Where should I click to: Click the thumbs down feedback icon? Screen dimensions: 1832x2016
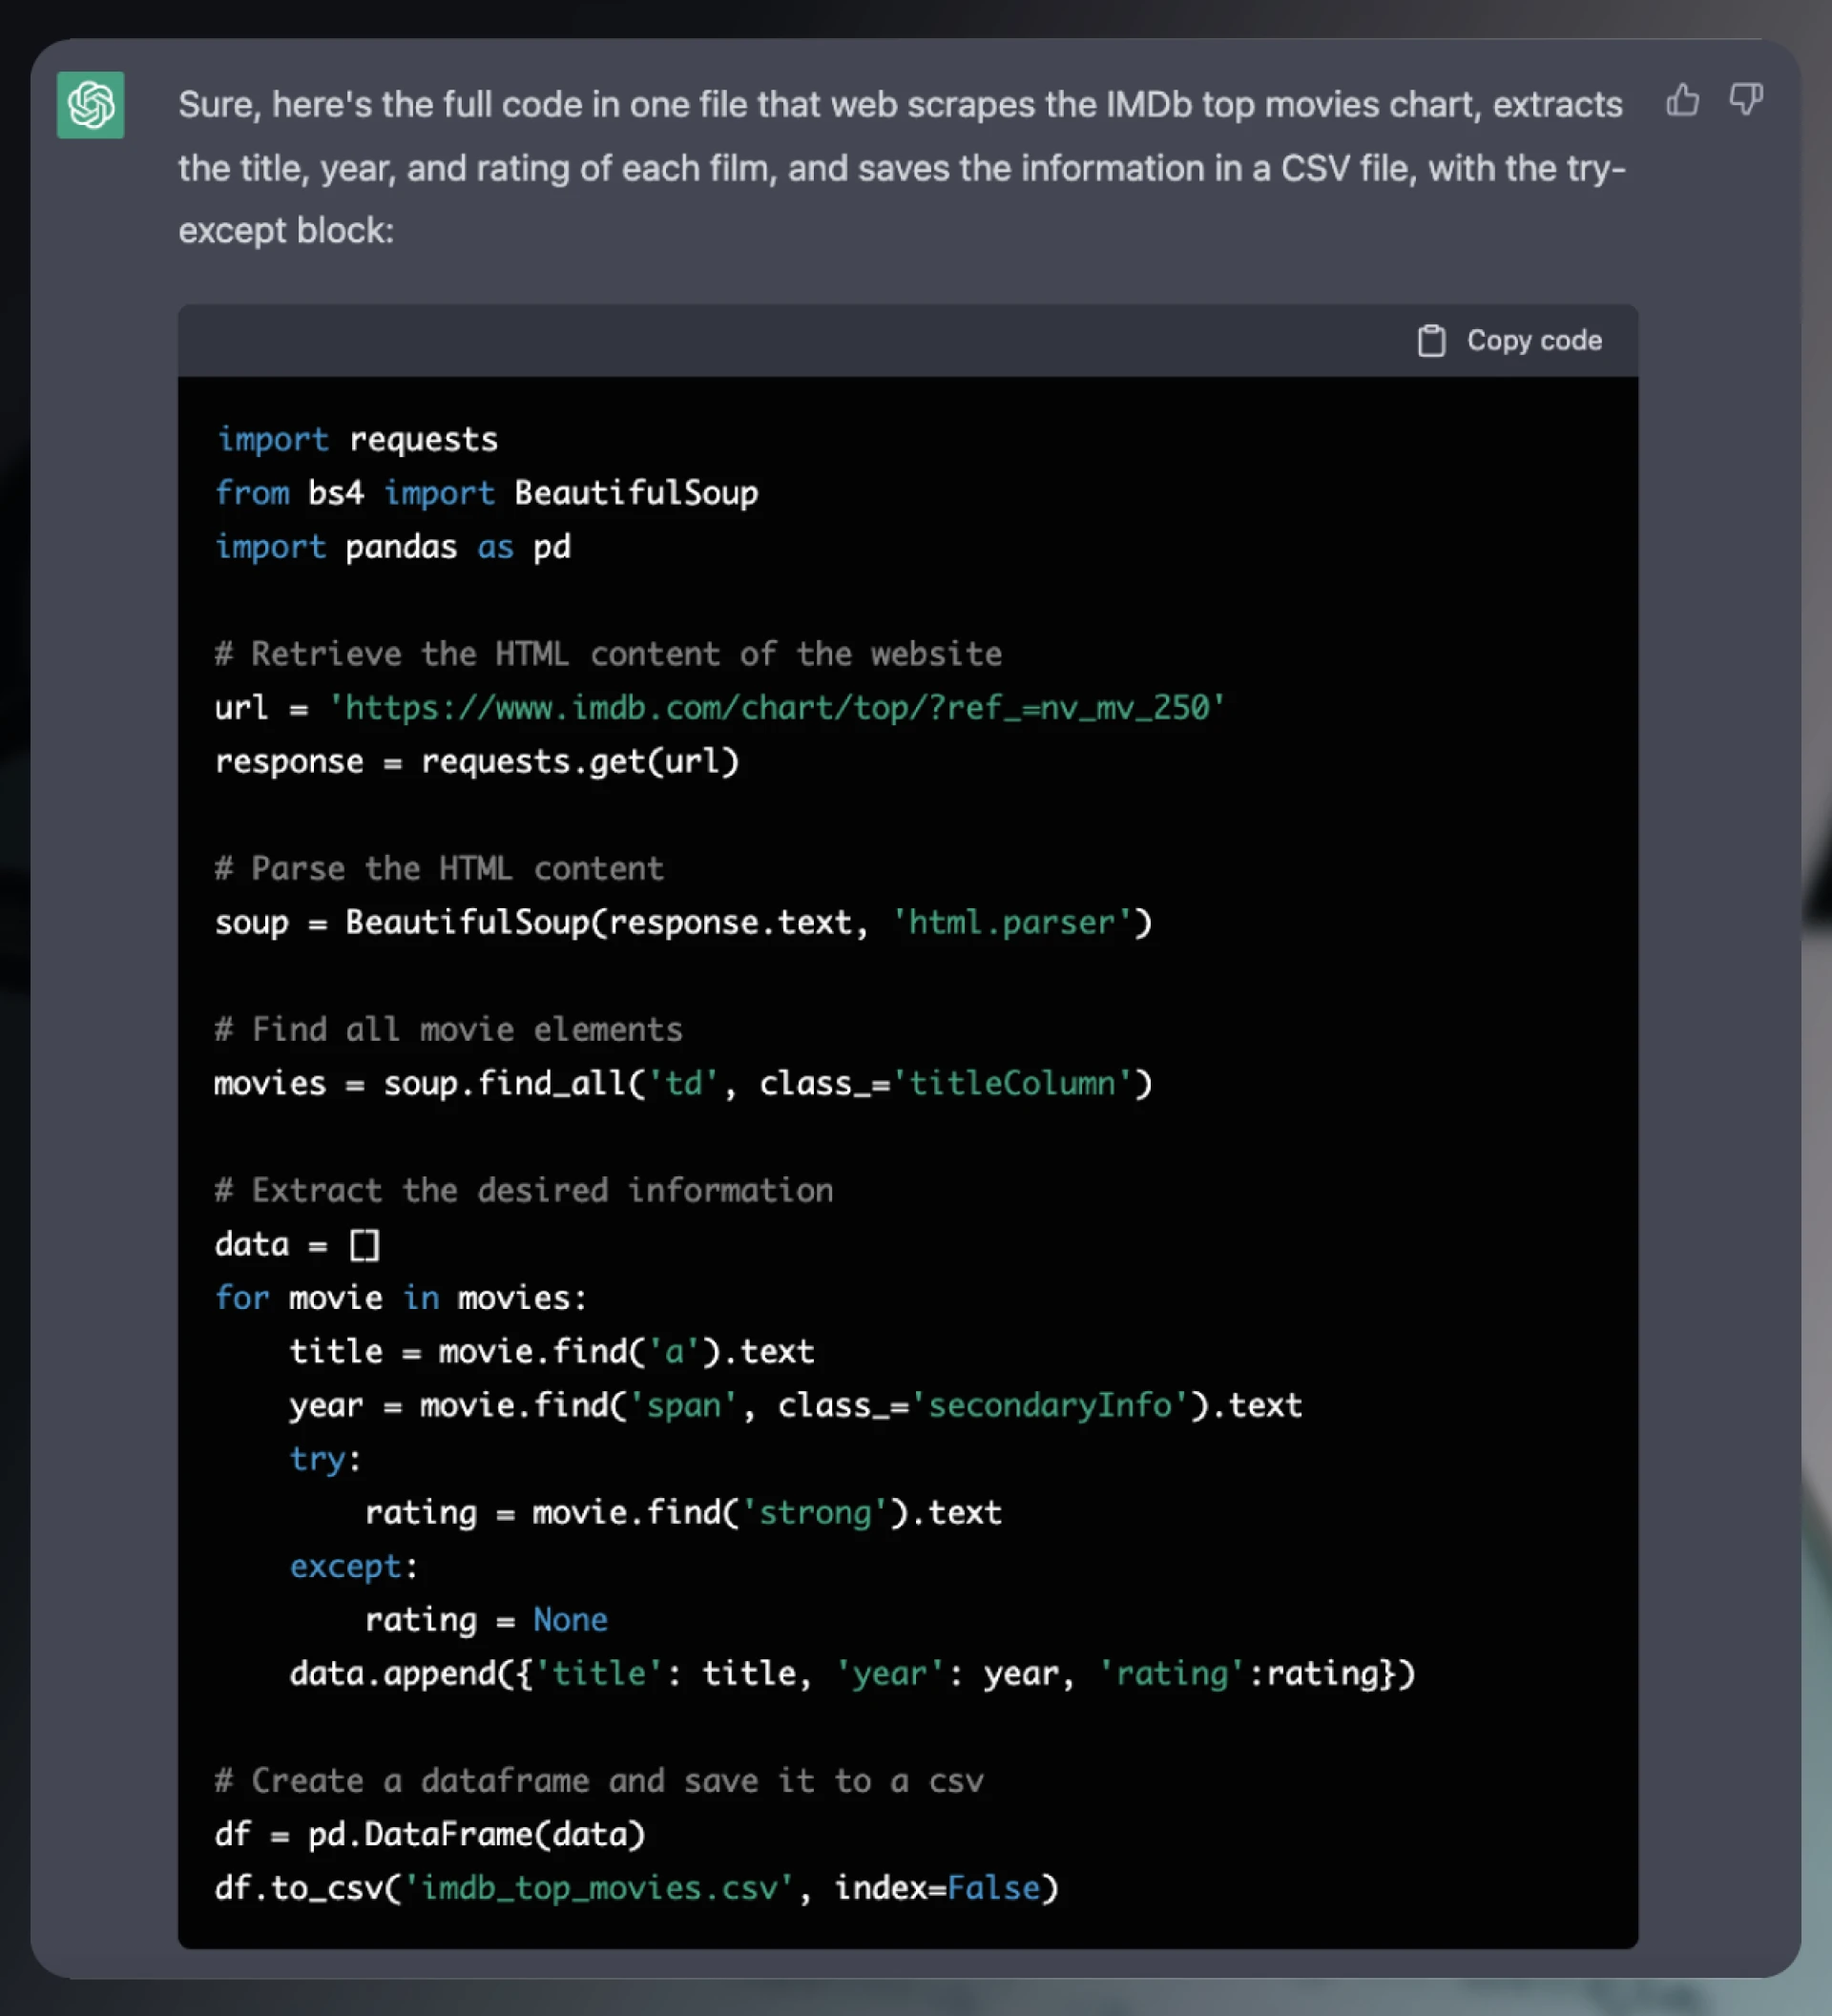coord(1746,99)
